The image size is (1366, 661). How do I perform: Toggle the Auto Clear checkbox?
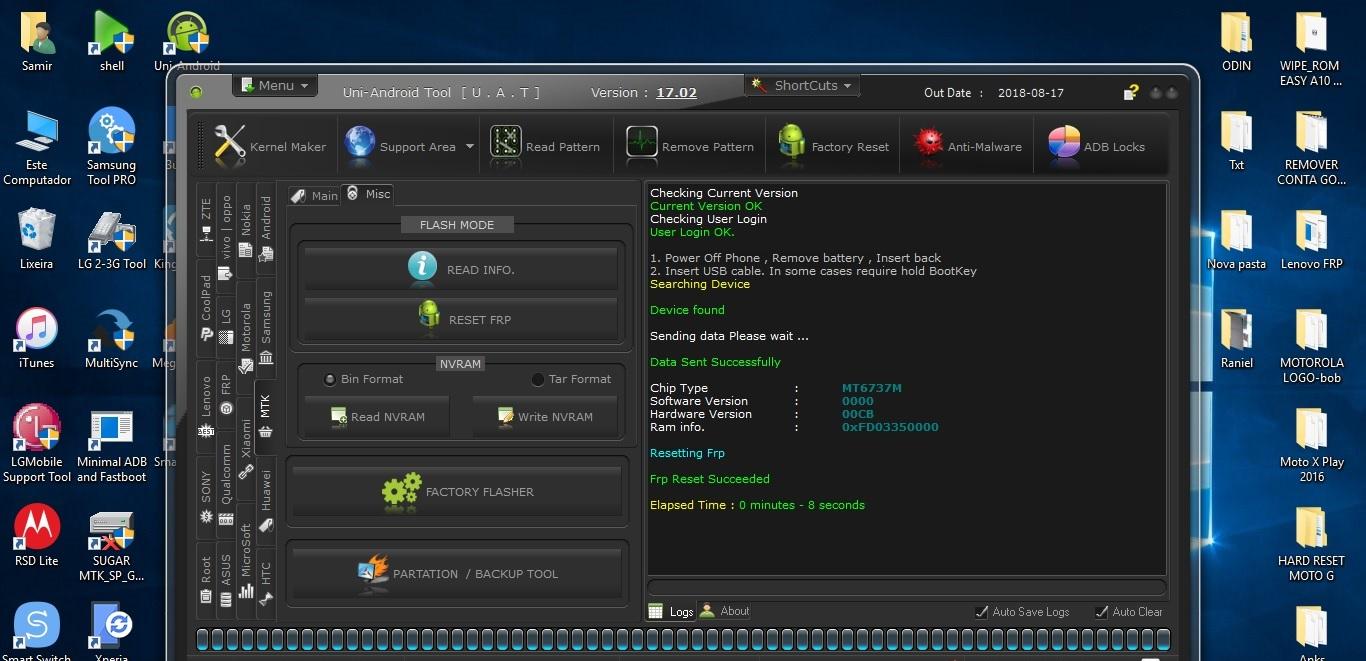point(1102,612)
